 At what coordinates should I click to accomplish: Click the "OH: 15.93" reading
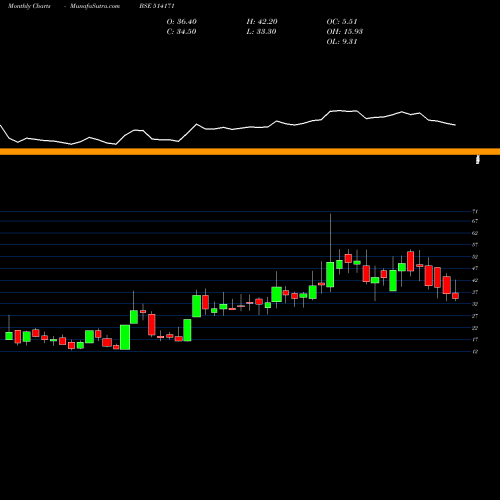(x=345, y=32)
